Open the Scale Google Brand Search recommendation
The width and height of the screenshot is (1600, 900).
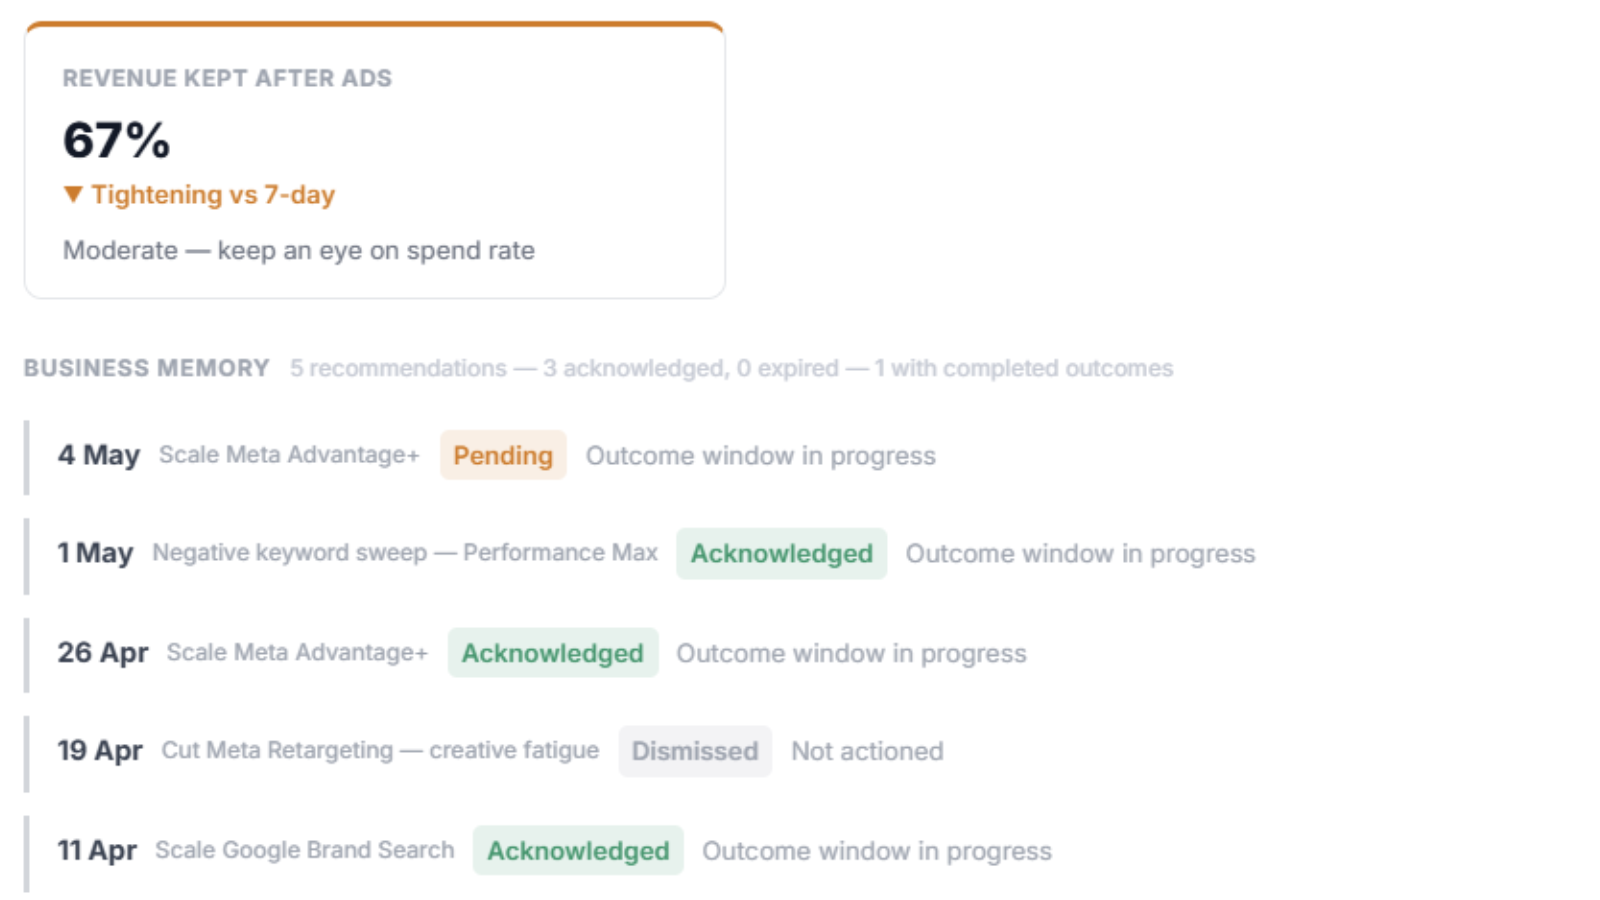(x=304, y=850)
